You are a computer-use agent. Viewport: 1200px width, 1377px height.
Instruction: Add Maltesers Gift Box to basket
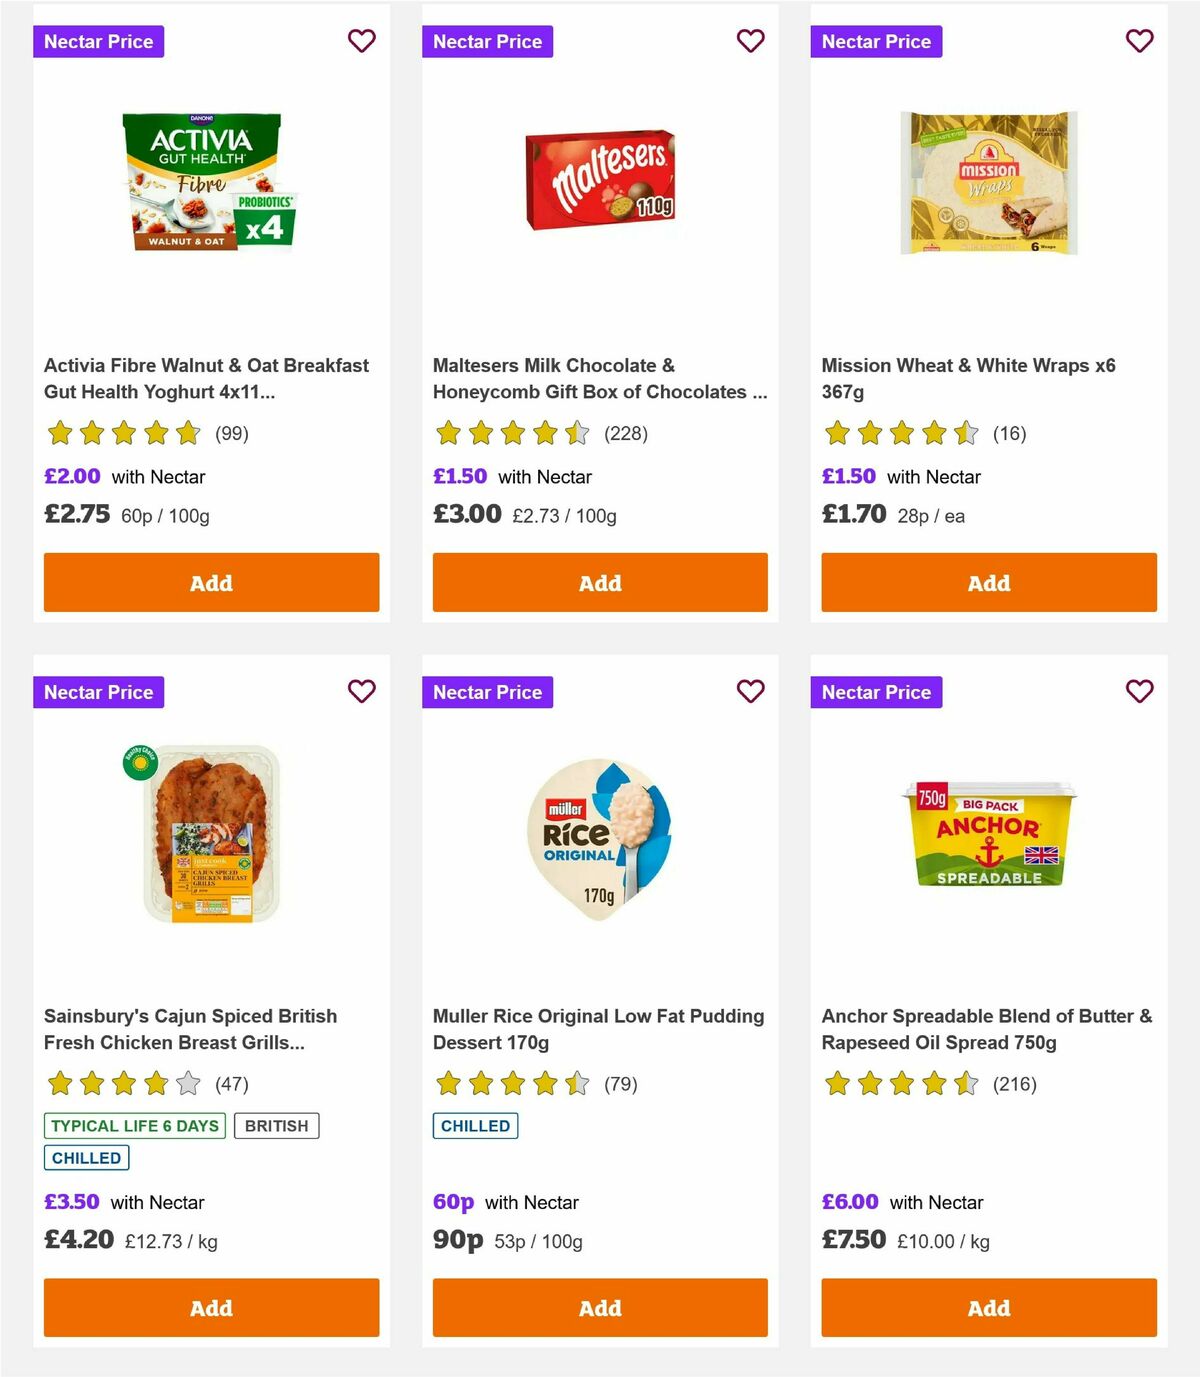pos(599,582)
